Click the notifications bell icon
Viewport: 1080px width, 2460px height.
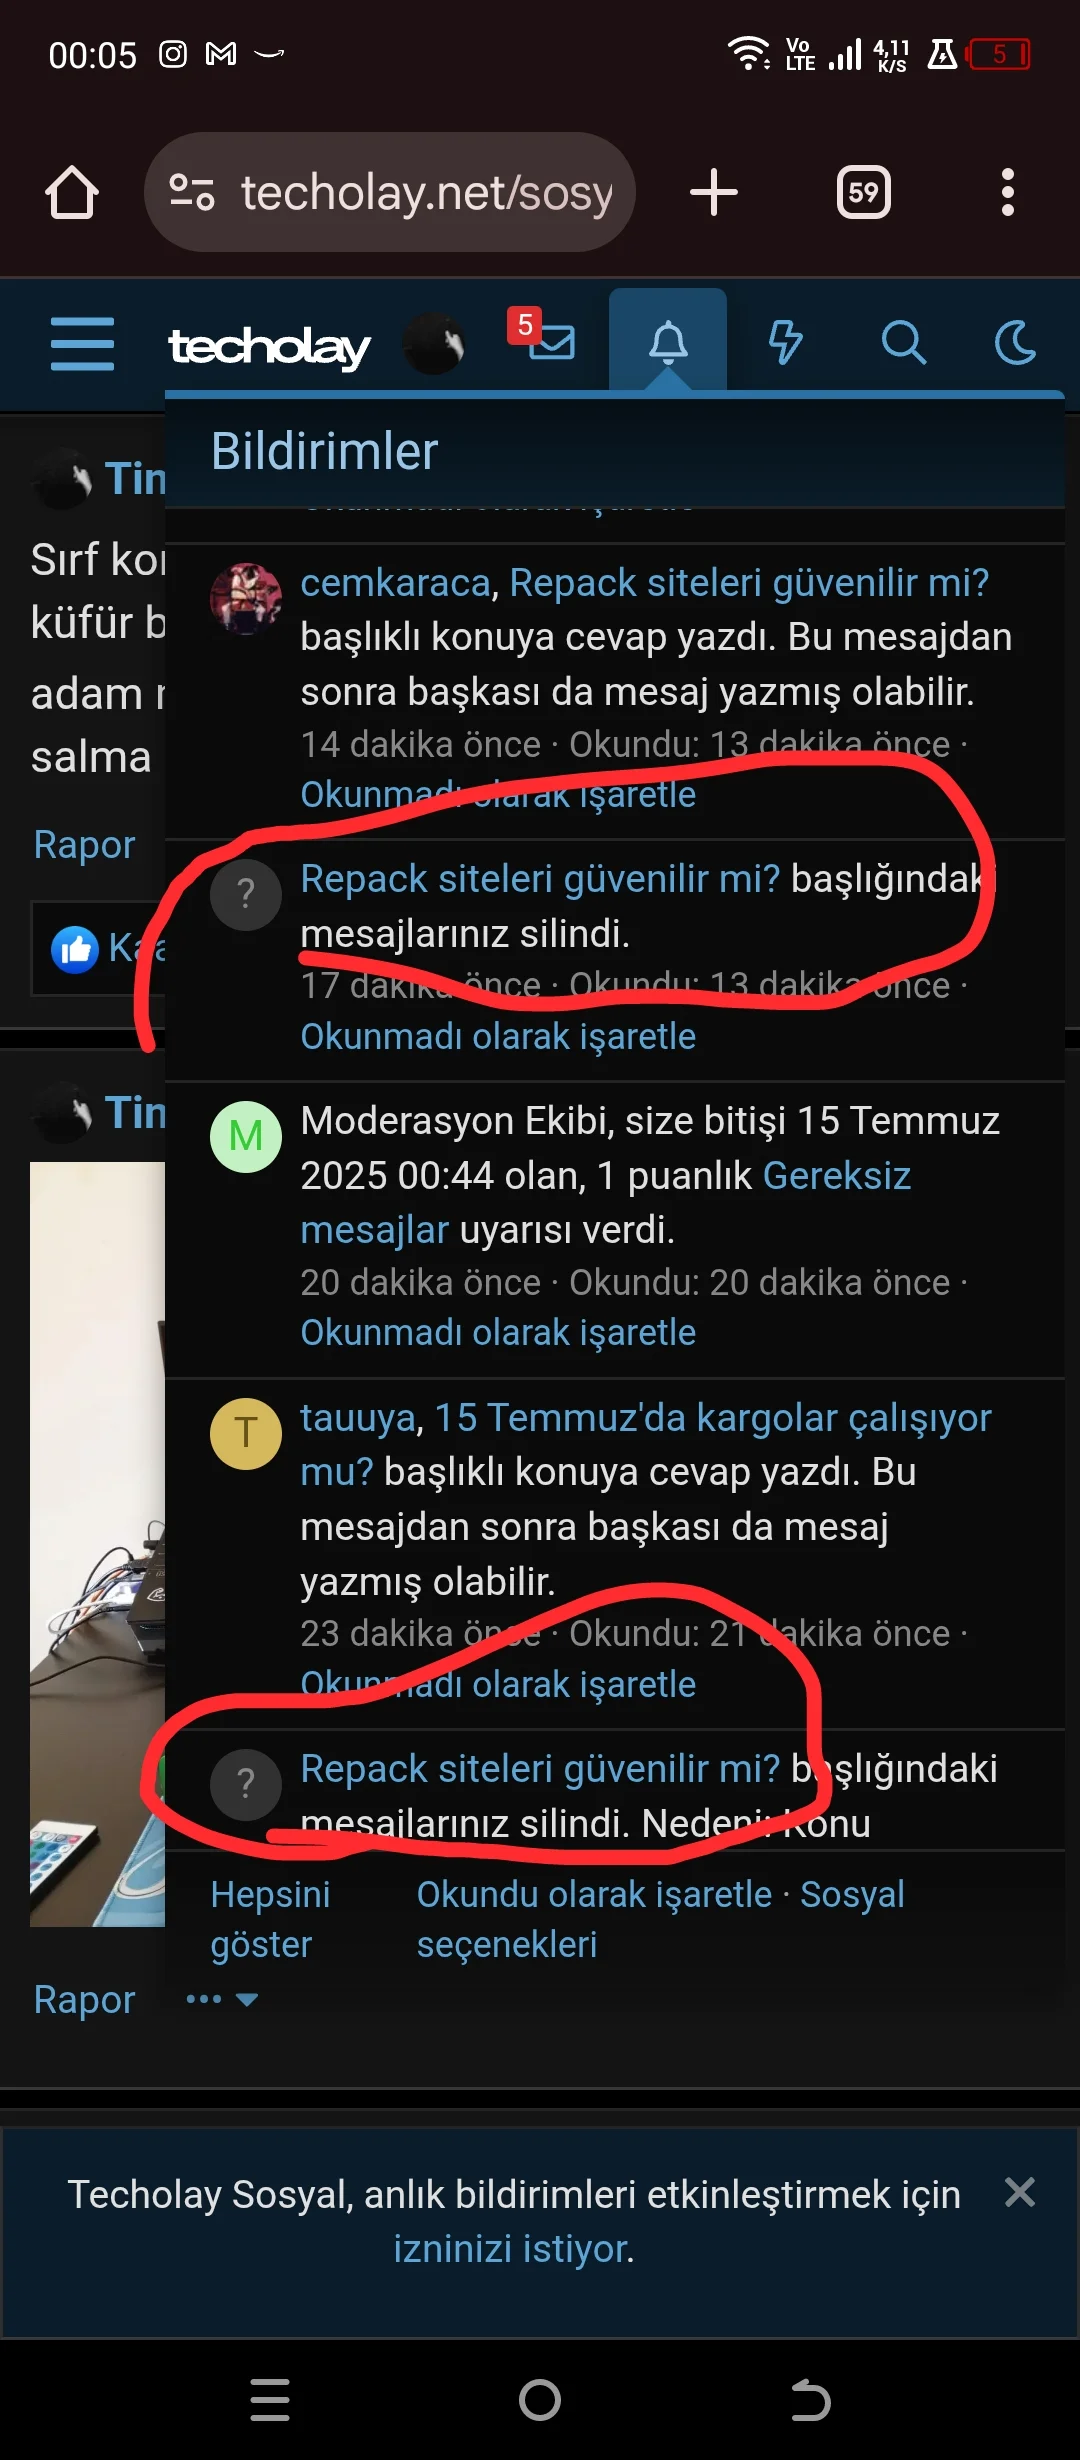coord(668,343)
